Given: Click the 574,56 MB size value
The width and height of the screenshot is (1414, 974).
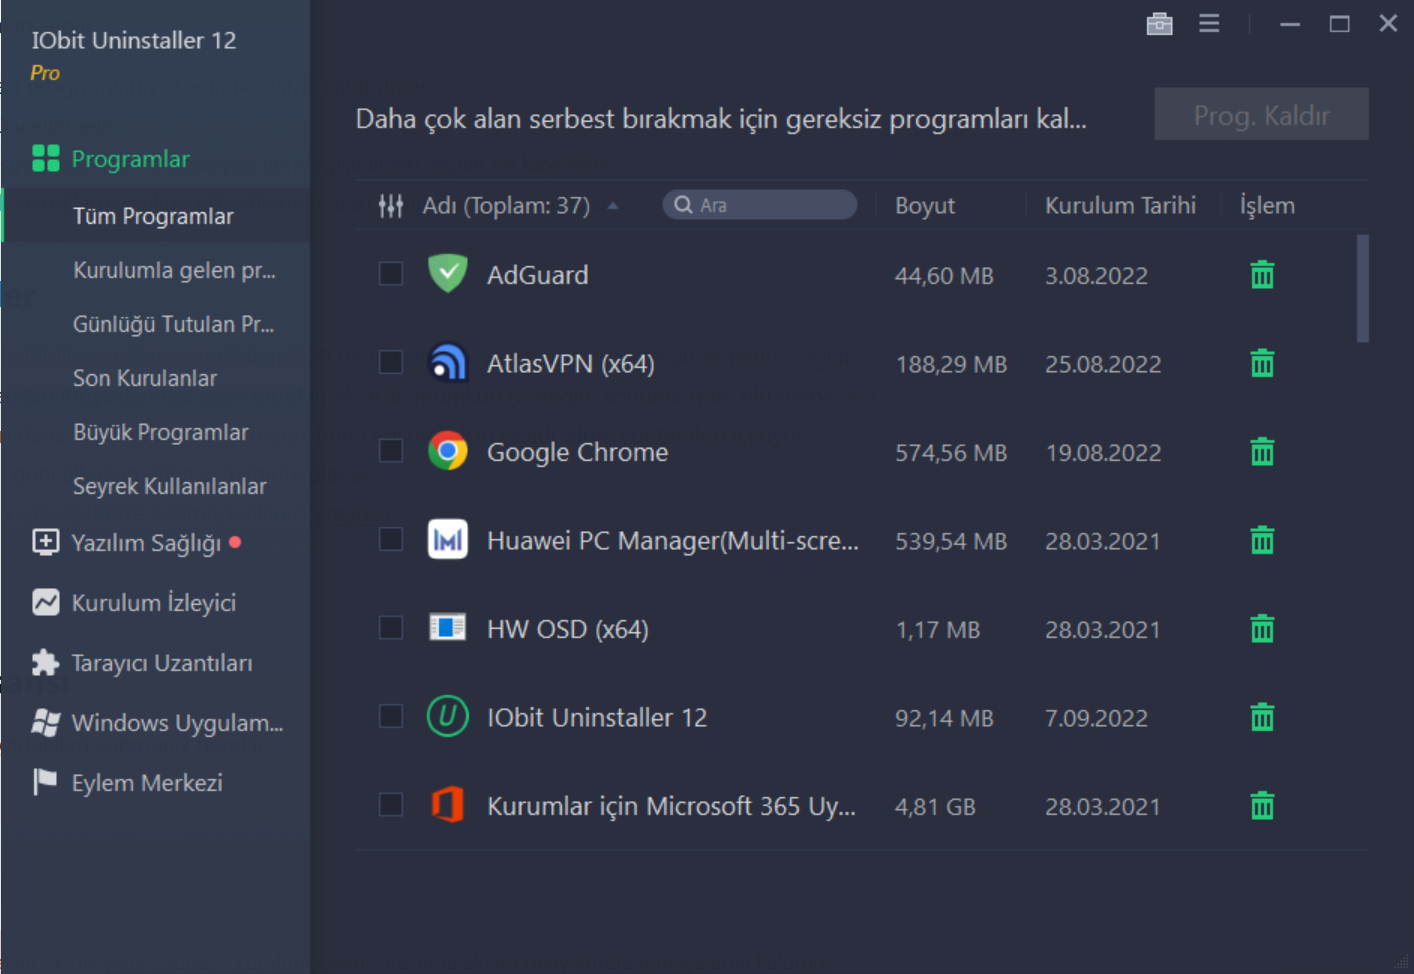Looking at the screenshot, I should tap(951, 453).
